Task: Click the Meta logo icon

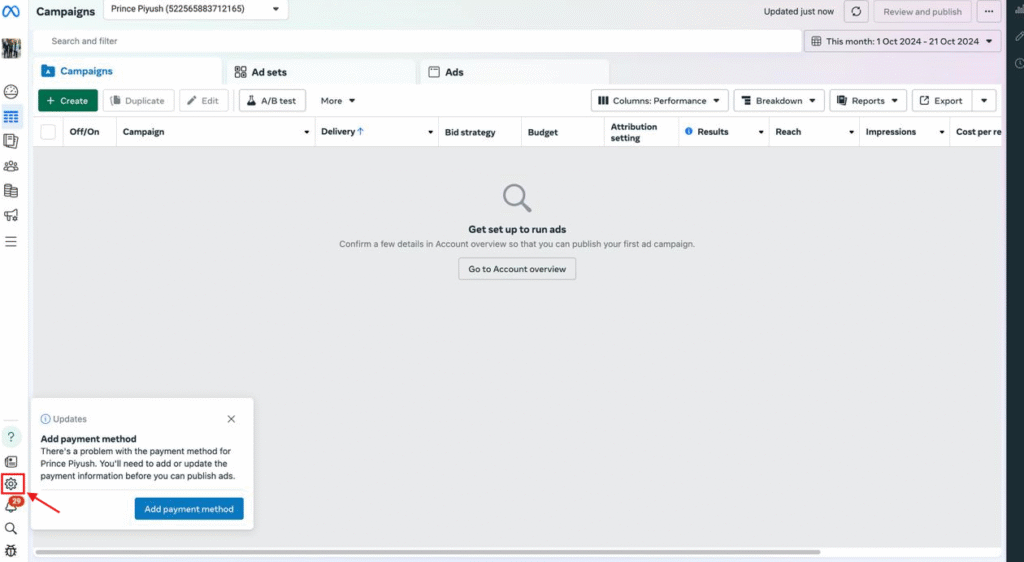Action: click(12, 11)
